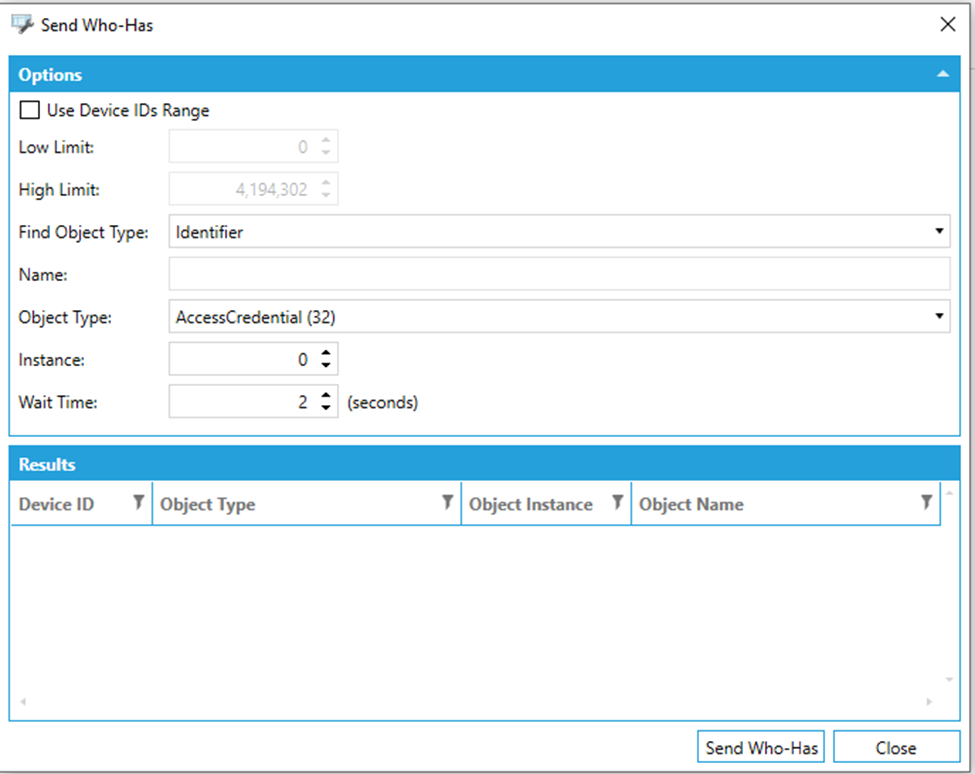Open the Find Object Type dropdown
This screenshot has height=774, width=975.
click(x=938, y=232)
